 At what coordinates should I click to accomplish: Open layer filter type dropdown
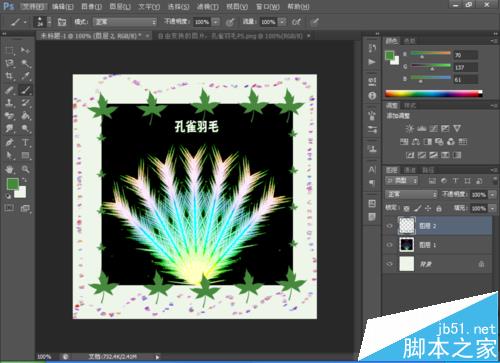pyautogui.click(x=402, y=181)
